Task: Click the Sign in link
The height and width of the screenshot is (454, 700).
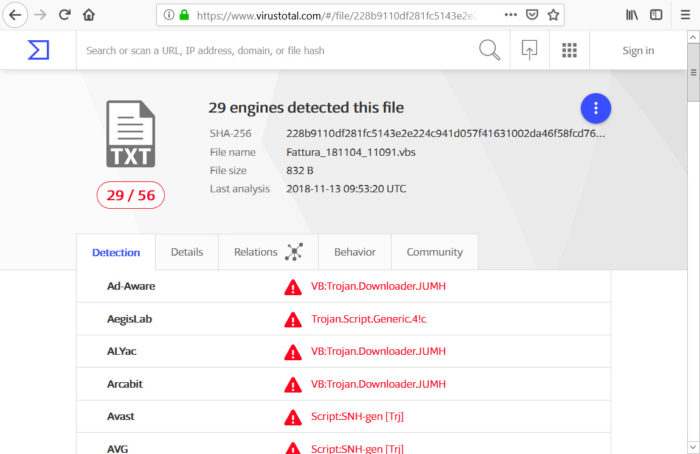Action: pyautogui.click(x=638, y=50)
